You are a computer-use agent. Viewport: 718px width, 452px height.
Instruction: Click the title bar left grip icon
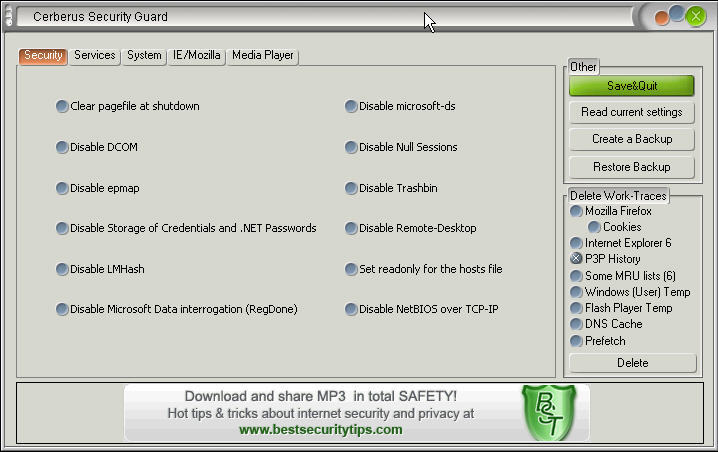coord(8,16)
